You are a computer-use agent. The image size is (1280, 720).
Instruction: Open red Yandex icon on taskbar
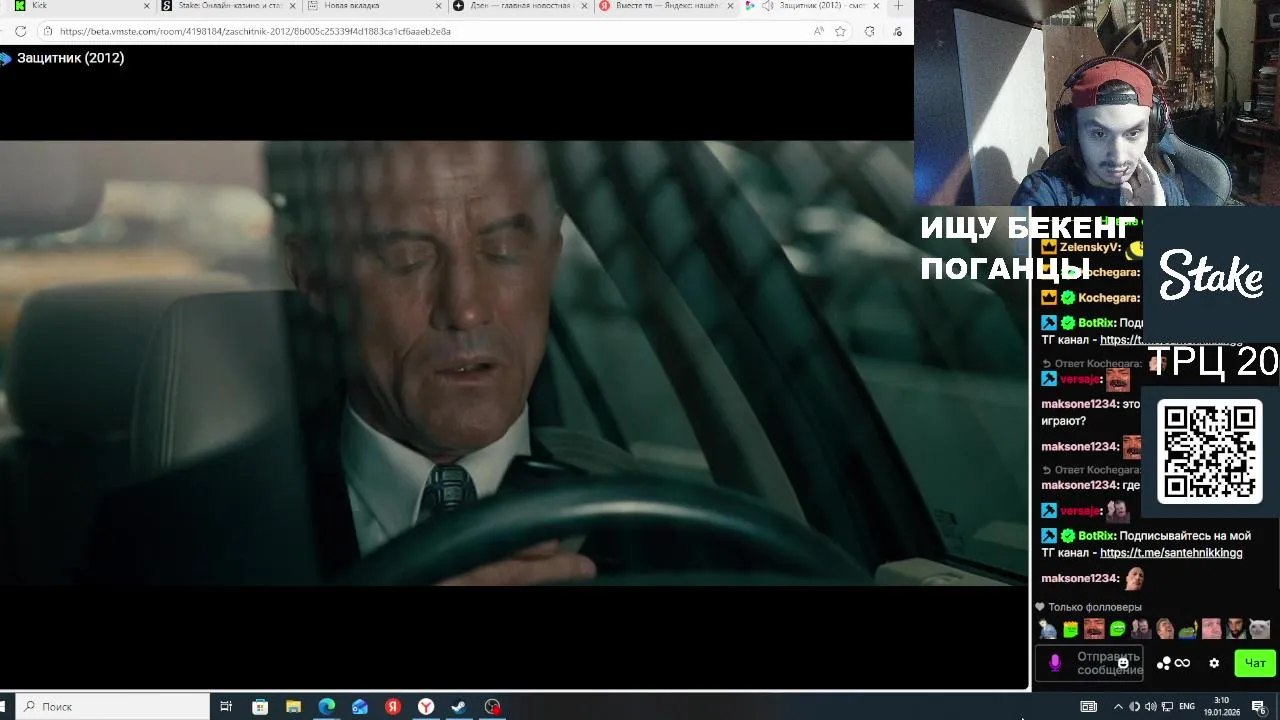pos(393,707)
